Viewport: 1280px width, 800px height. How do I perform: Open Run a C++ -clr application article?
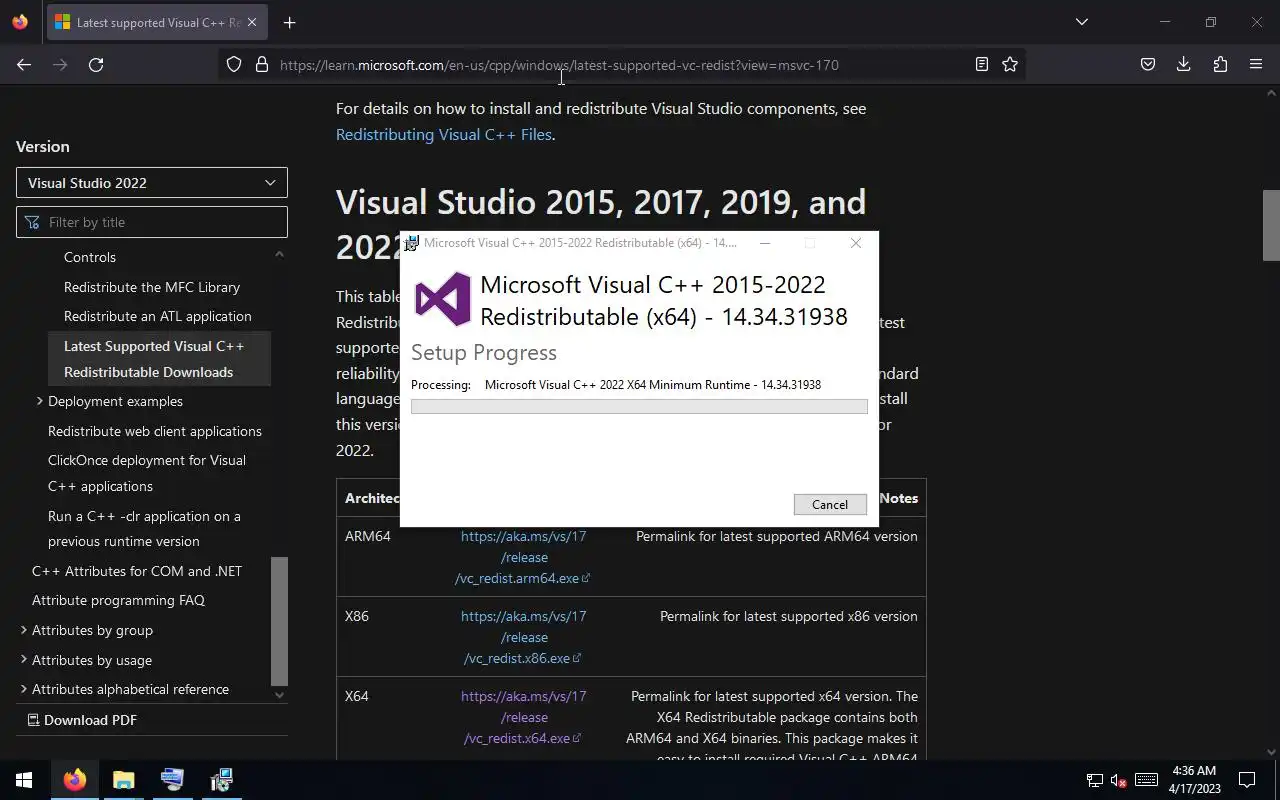click(144, 528)
